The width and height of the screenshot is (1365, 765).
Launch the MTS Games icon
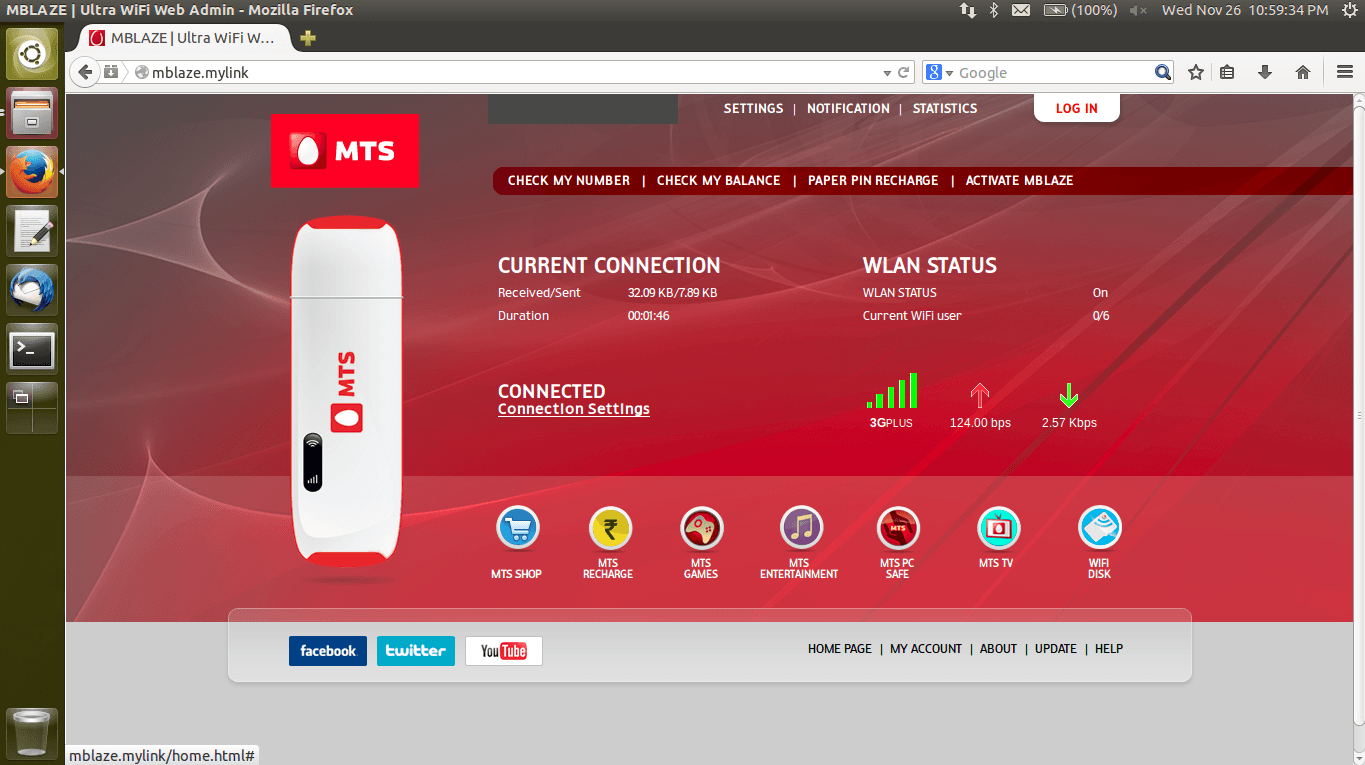pyautogui.click(x=701, y=528)
